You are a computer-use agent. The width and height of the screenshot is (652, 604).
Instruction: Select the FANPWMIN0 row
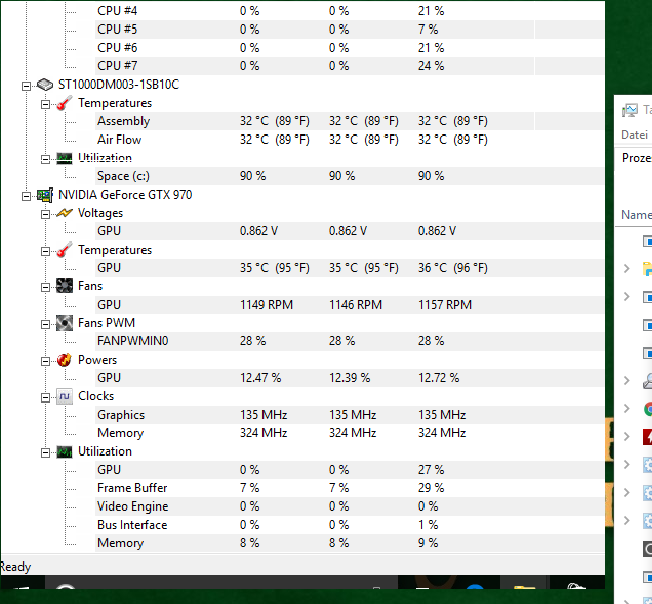tap(349, 341)
